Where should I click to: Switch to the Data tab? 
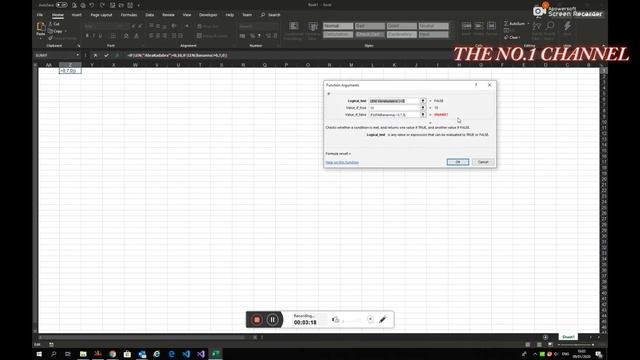150,15
